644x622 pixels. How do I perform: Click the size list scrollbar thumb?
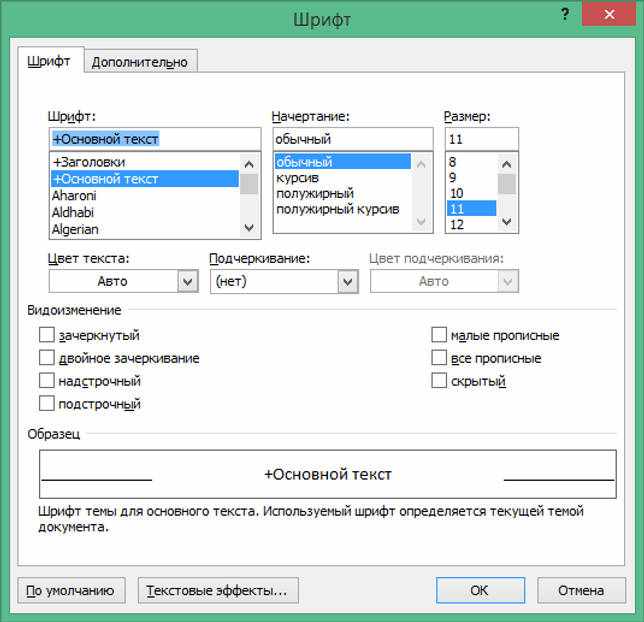pos(507,184)
